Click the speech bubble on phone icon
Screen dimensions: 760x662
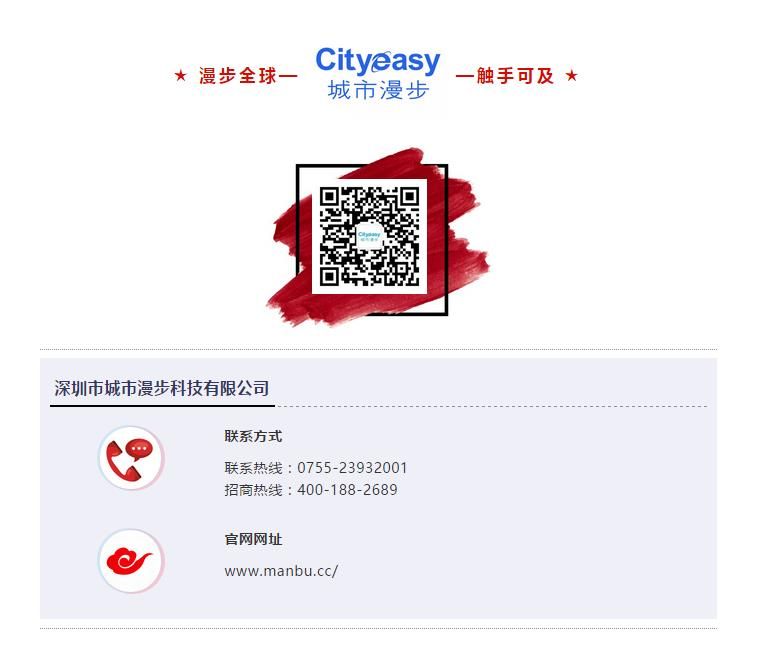click(x=140, y=450)
